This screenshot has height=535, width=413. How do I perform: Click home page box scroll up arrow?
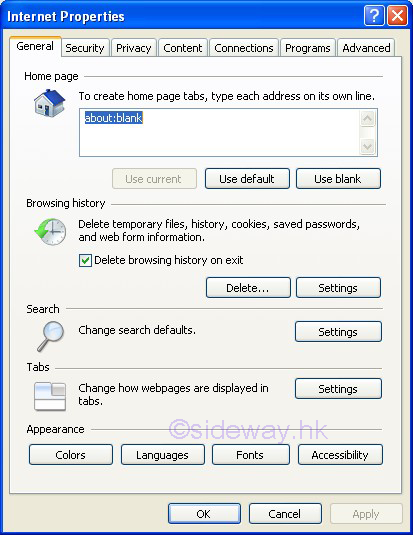368,119
